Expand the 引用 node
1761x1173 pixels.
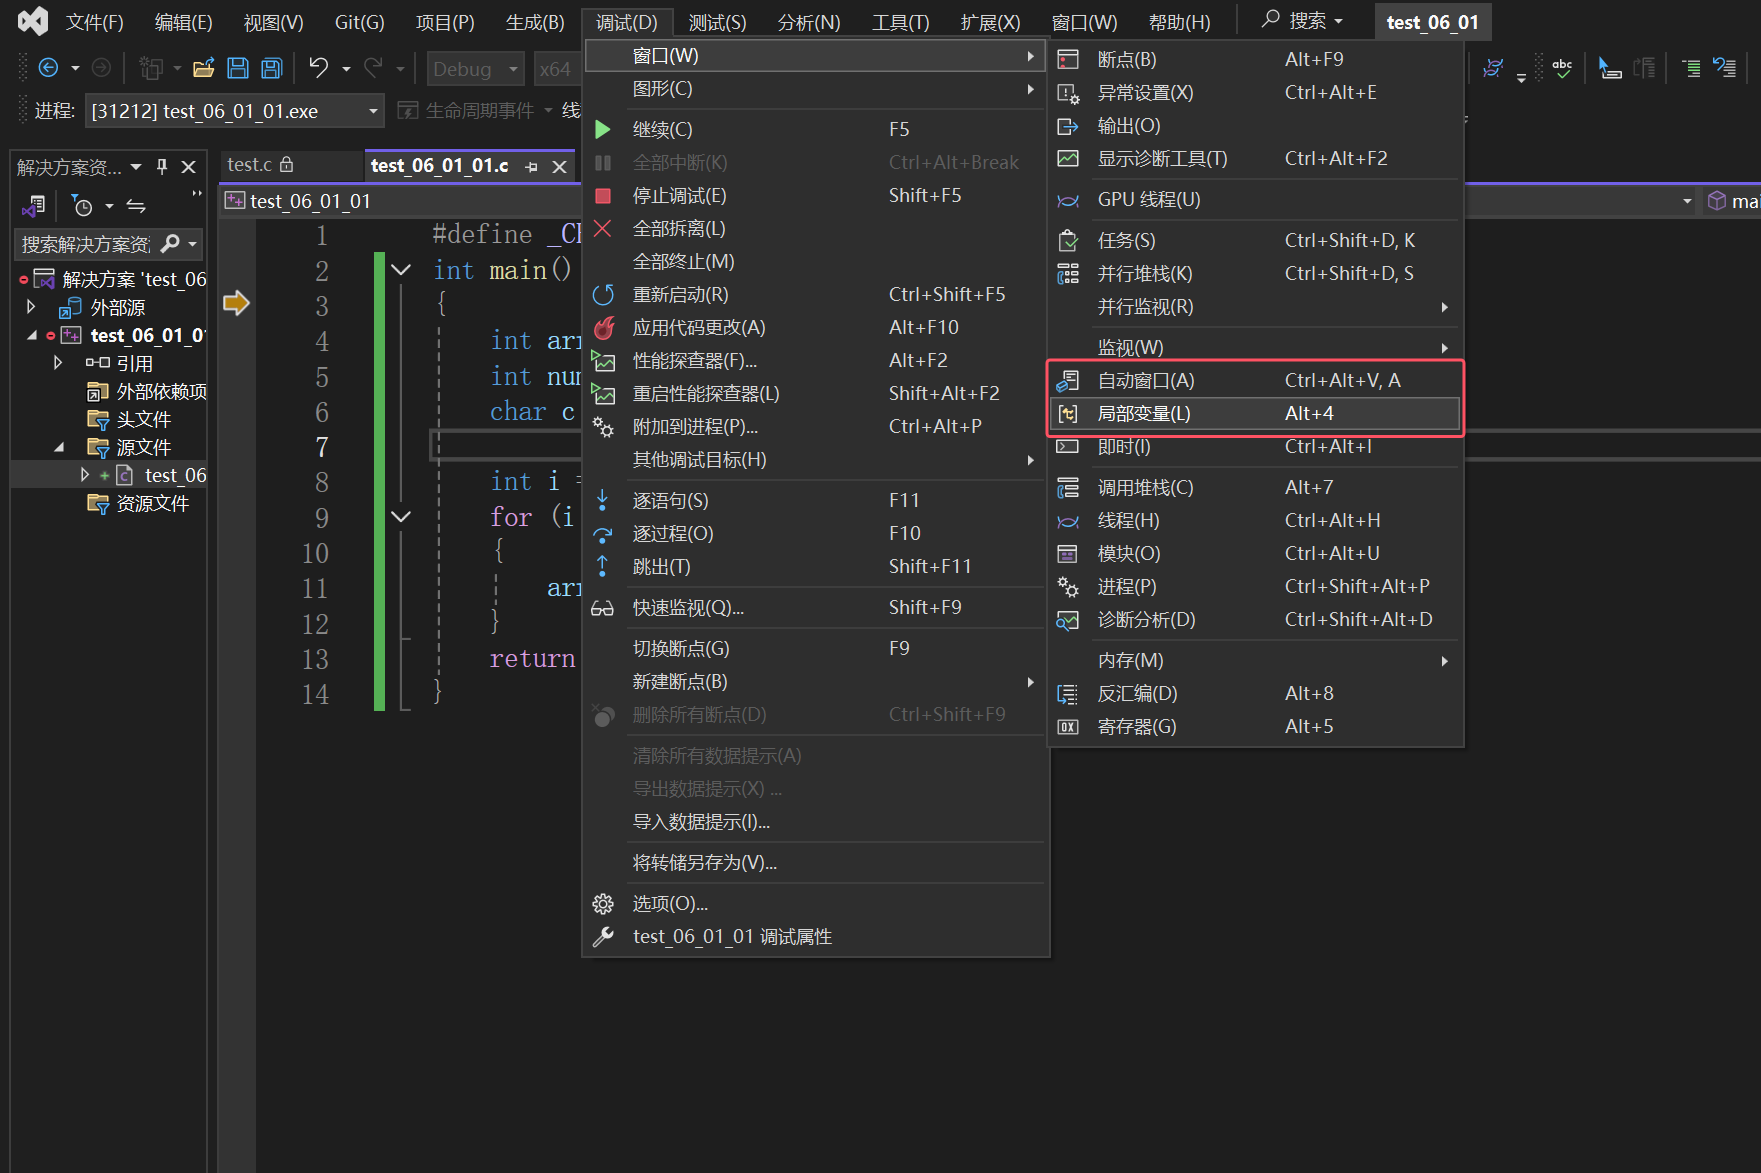58,363
